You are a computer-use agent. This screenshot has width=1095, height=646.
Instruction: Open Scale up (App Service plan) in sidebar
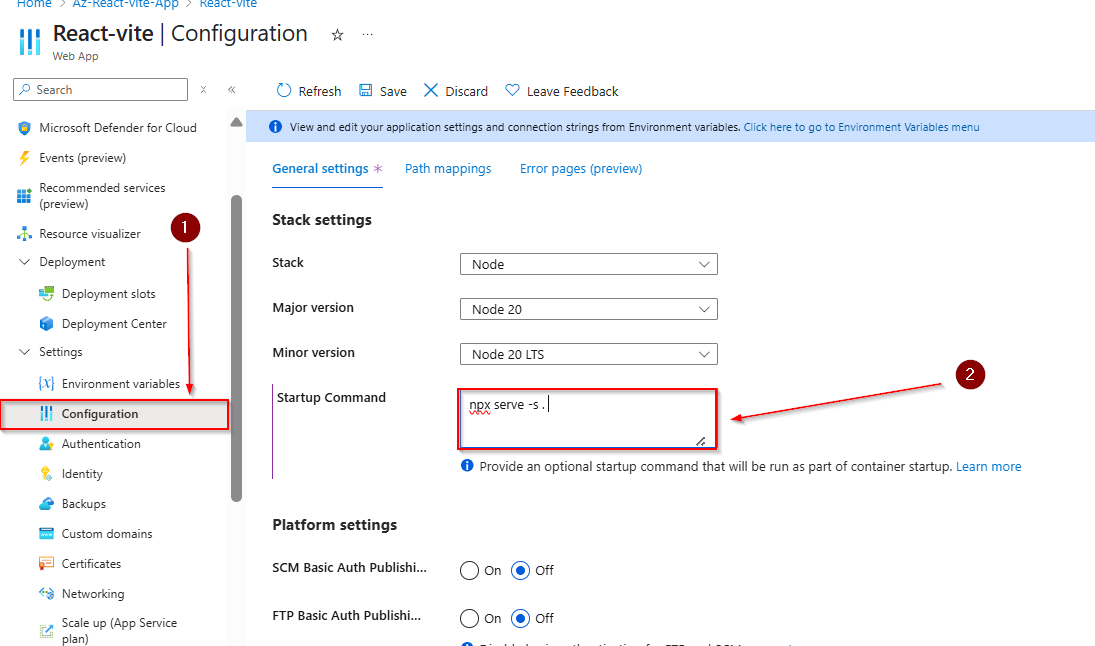click(119, 631)
